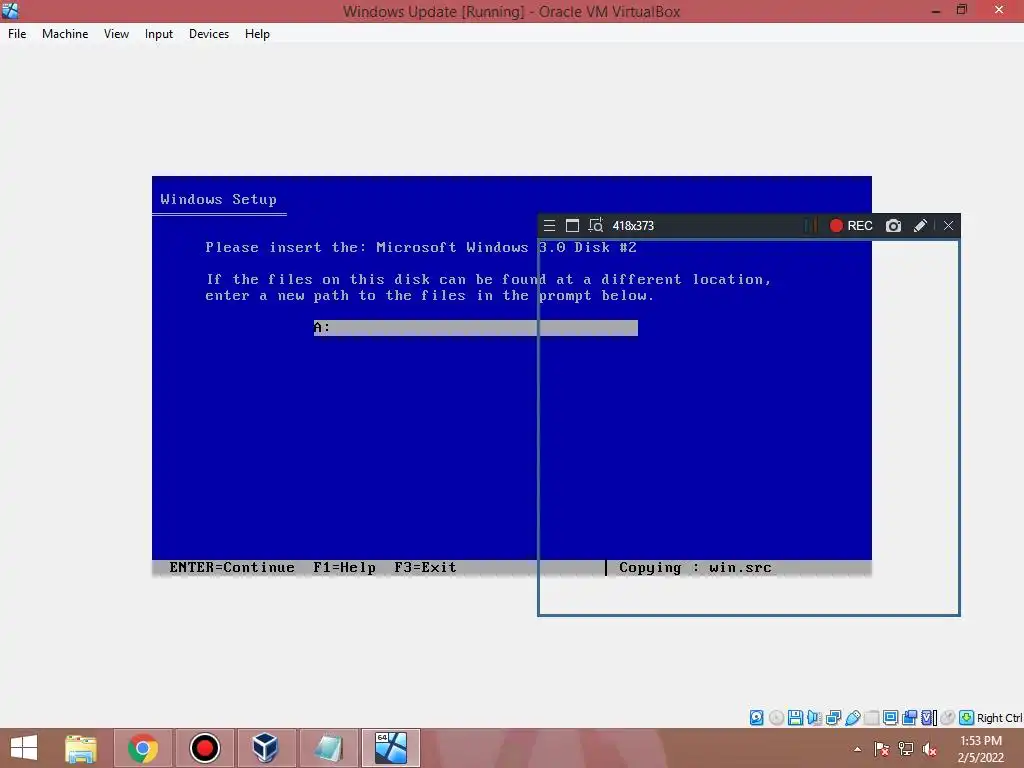Image resolution: width=1024 pixels, height=768 pixels.
Task: Click the VirtualBox mouse integration icon
Action: 948,718
